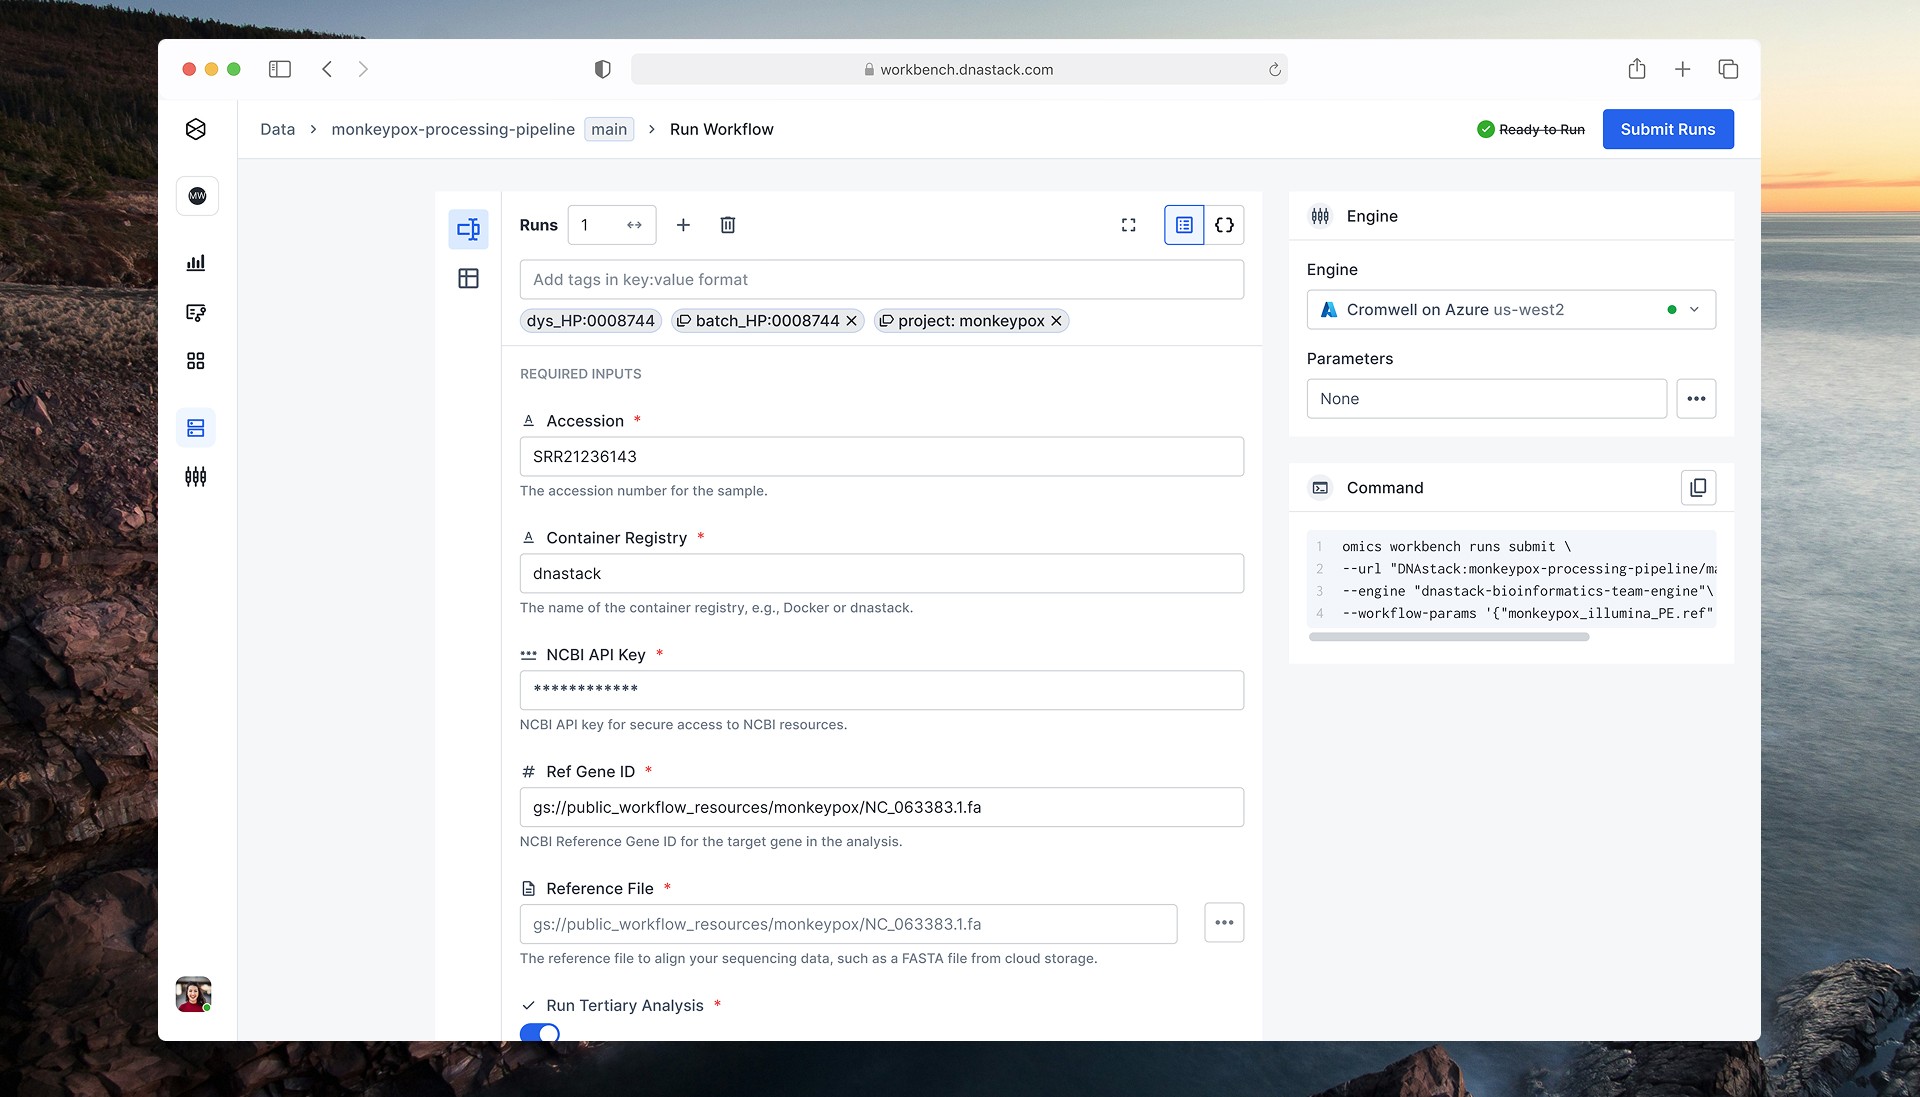Viewport: 1920px width, 1097px height.
Task: Toggle the browser sidebar icon
Action: point(280,69)
